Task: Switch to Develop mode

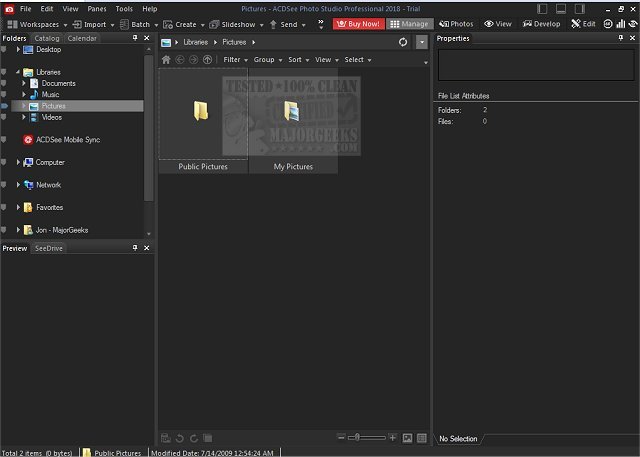Action: pyautogui.click(x=541, y=23)
